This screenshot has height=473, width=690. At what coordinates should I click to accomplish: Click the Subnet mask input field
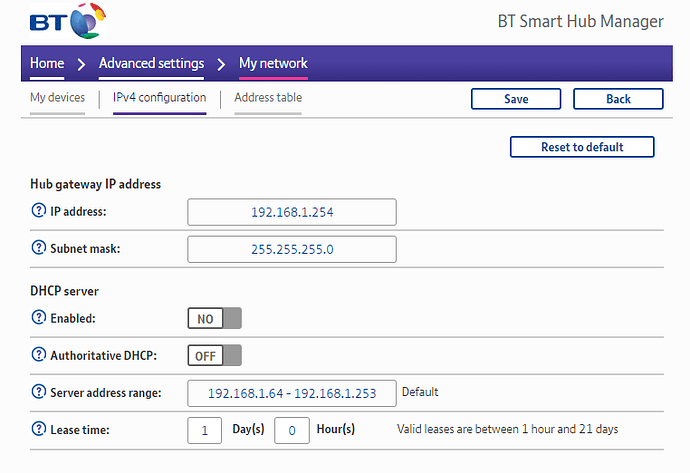tap(292, 249)
